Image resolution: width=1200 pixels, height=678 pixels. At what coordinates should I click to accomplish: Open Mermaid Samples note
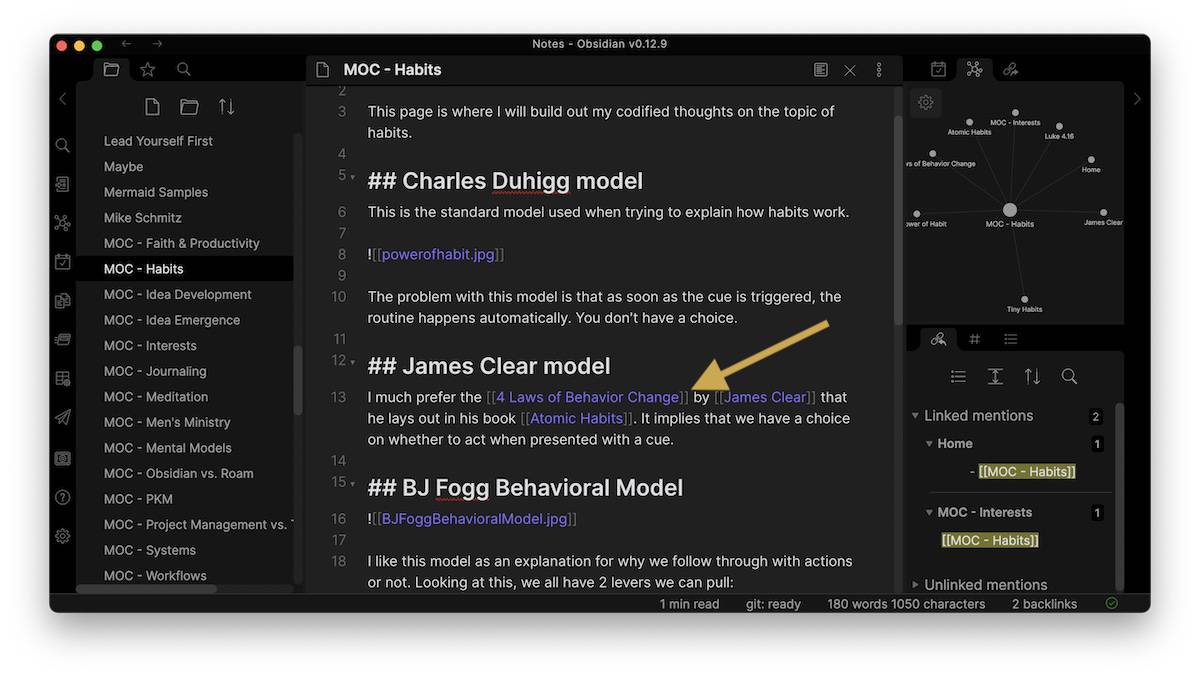156,192
